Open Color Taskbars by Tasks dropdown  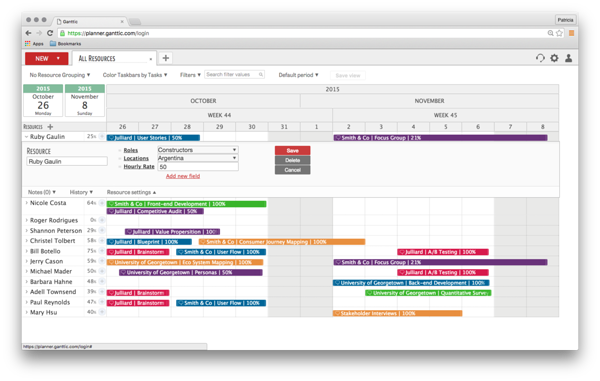tap(135, 75)
